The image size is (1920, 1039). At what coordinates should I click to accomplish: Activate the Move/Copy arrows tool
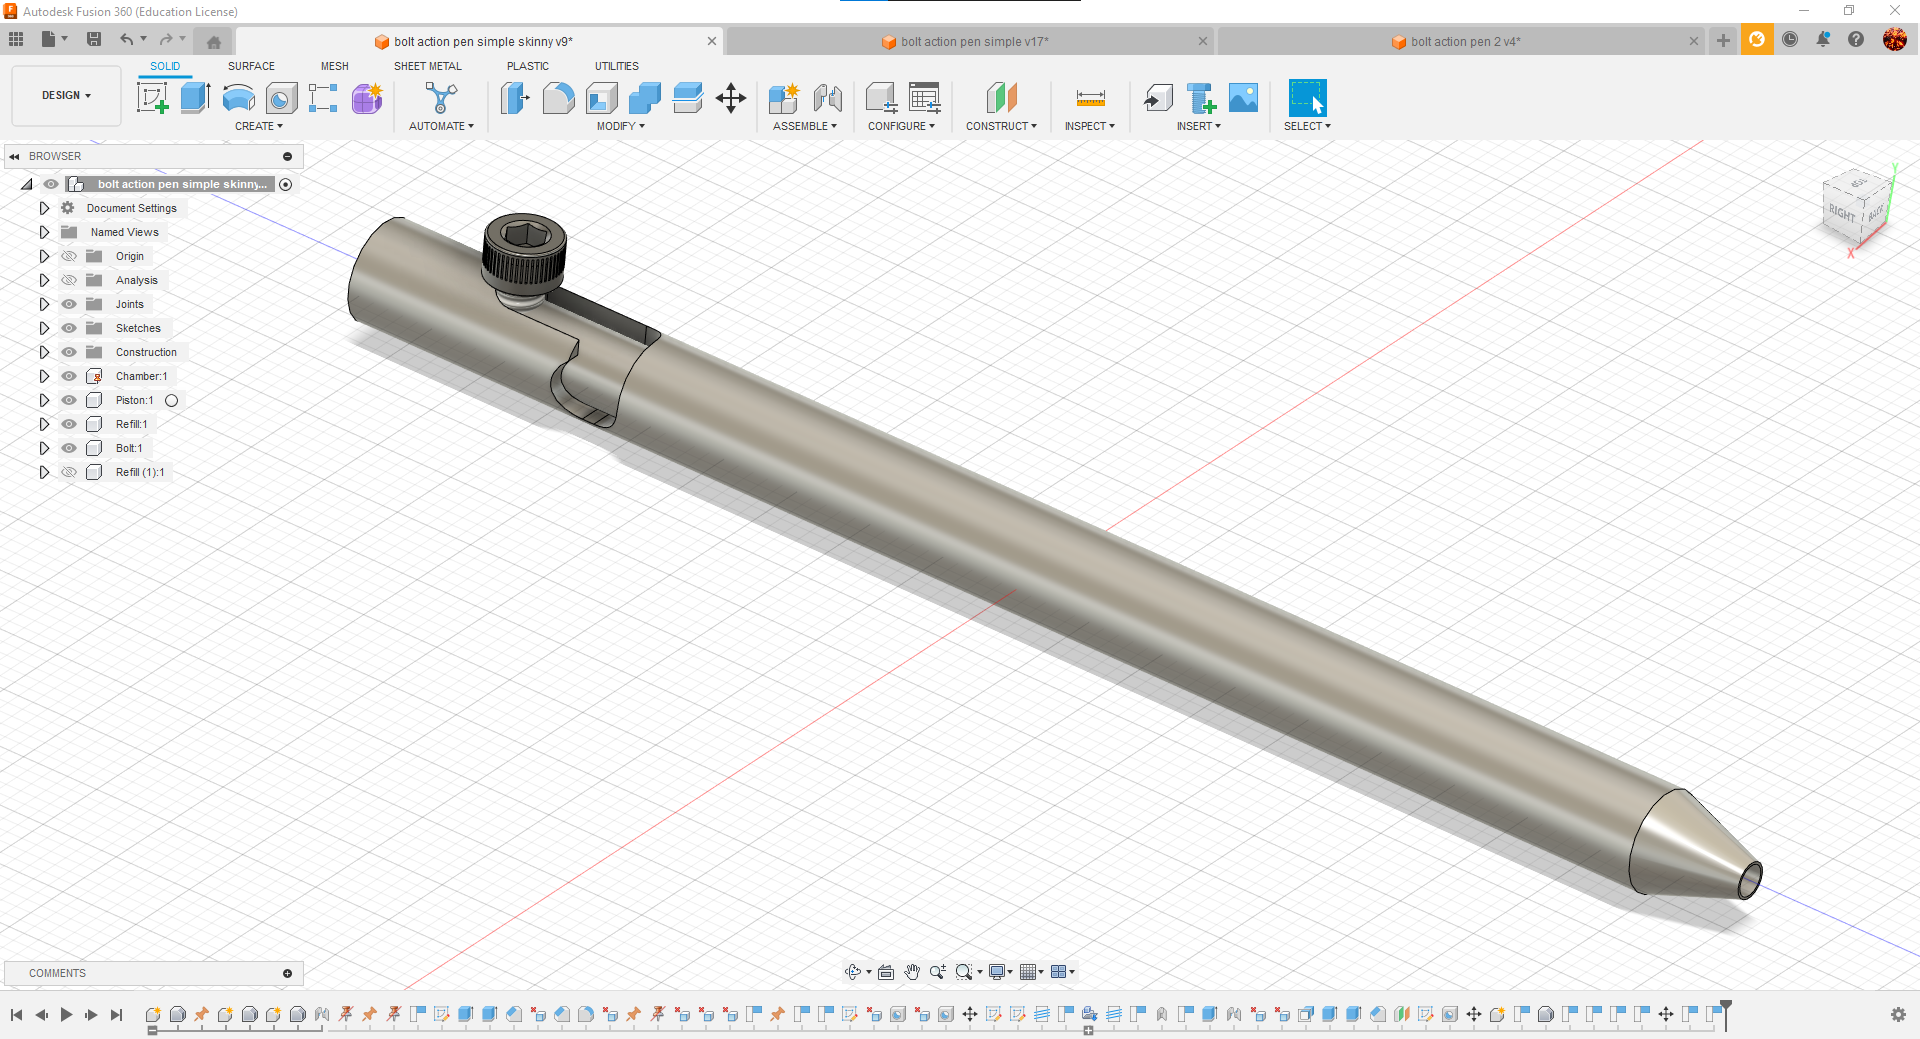click(731, 98)
